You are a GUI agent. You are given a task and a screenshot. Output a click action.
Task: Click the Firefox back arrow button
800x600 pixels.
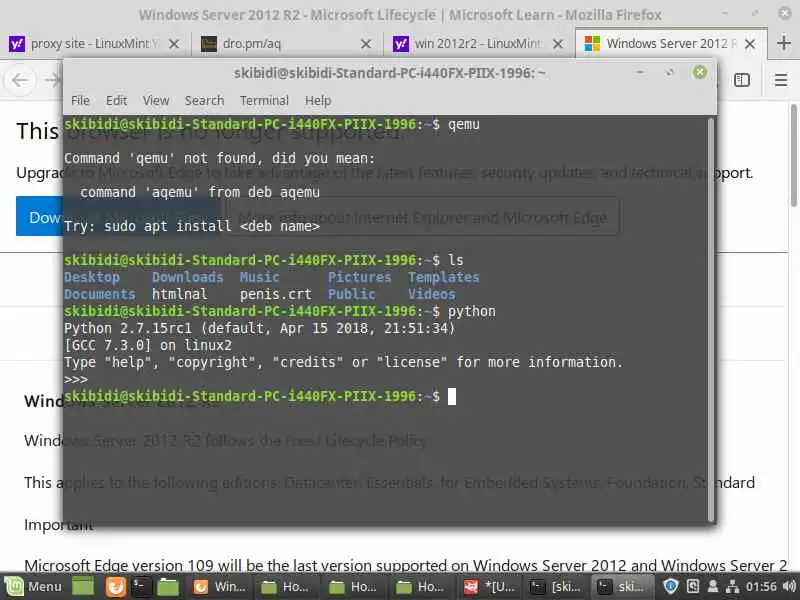(20, 80)
